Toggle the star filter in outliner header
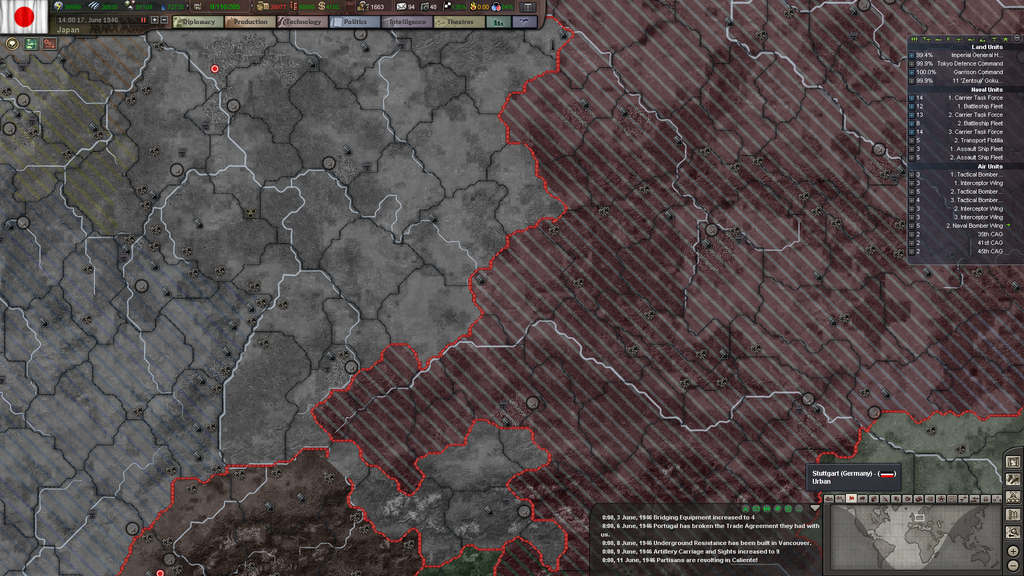This screenshot has height=576, width=1024. (x=1006, y=39)
